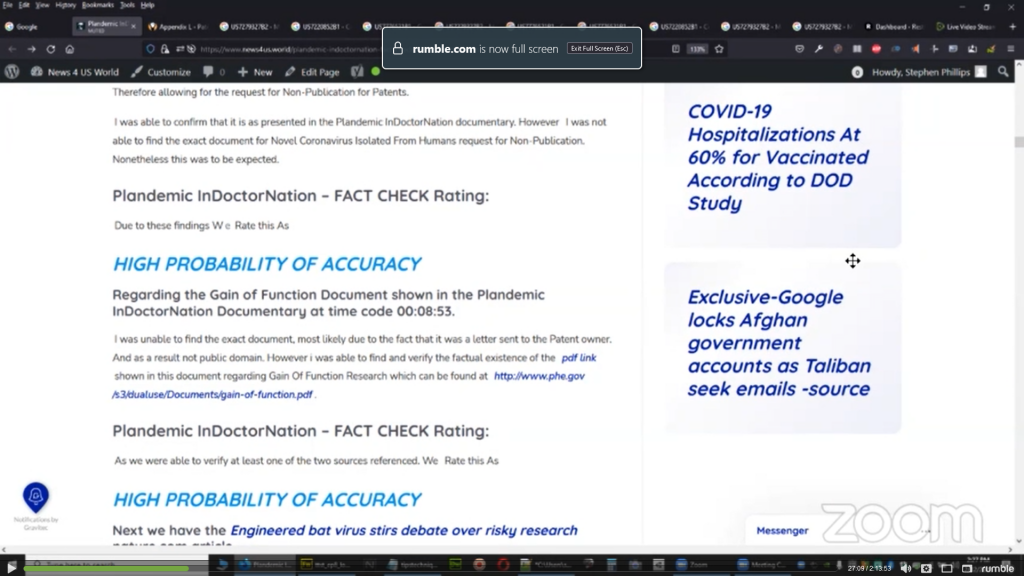Open the browser hamburger application menu
This screenshot has width=1024, height=576.
(x=1010, y=49)
